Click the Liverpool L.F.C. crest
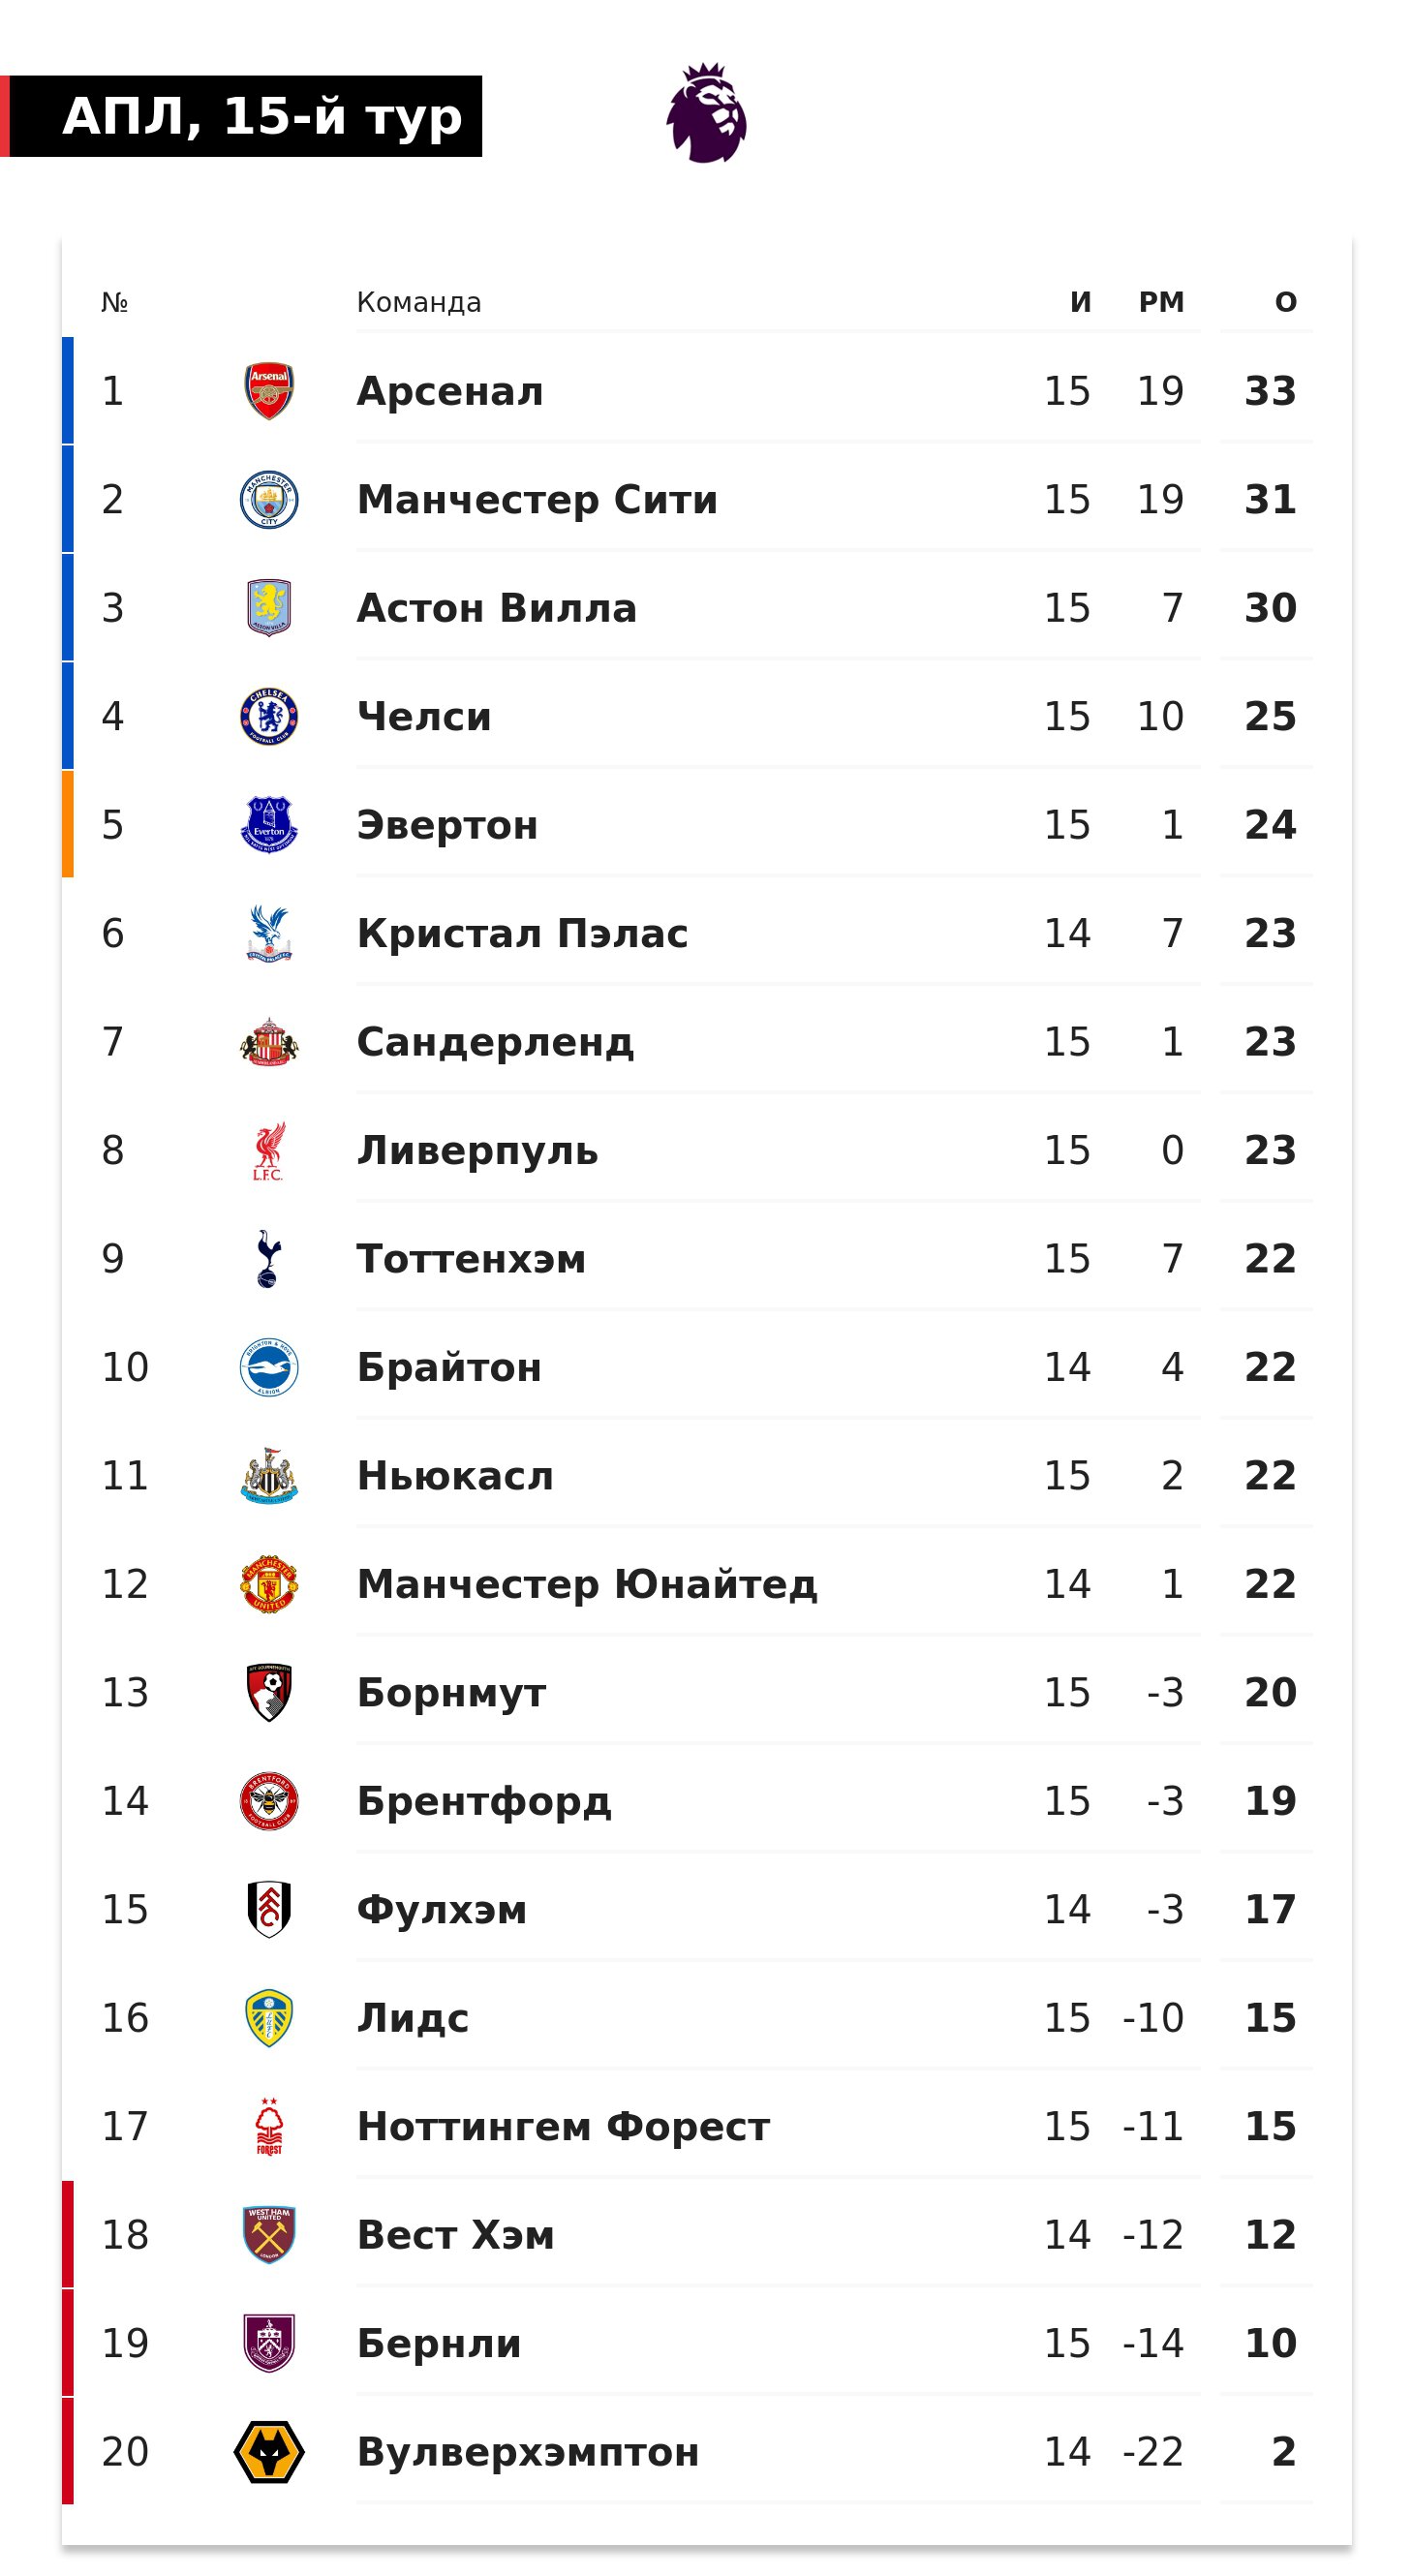Screen dimensions: 1412x2576 pyautogui.click(x=269, y=1150)
